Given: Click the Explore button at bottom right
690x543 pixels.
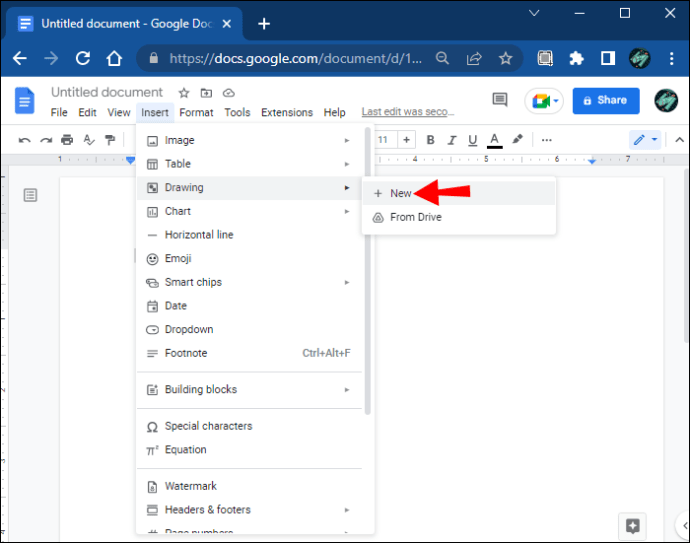Looking at the screenshot, I should [631, 525].
